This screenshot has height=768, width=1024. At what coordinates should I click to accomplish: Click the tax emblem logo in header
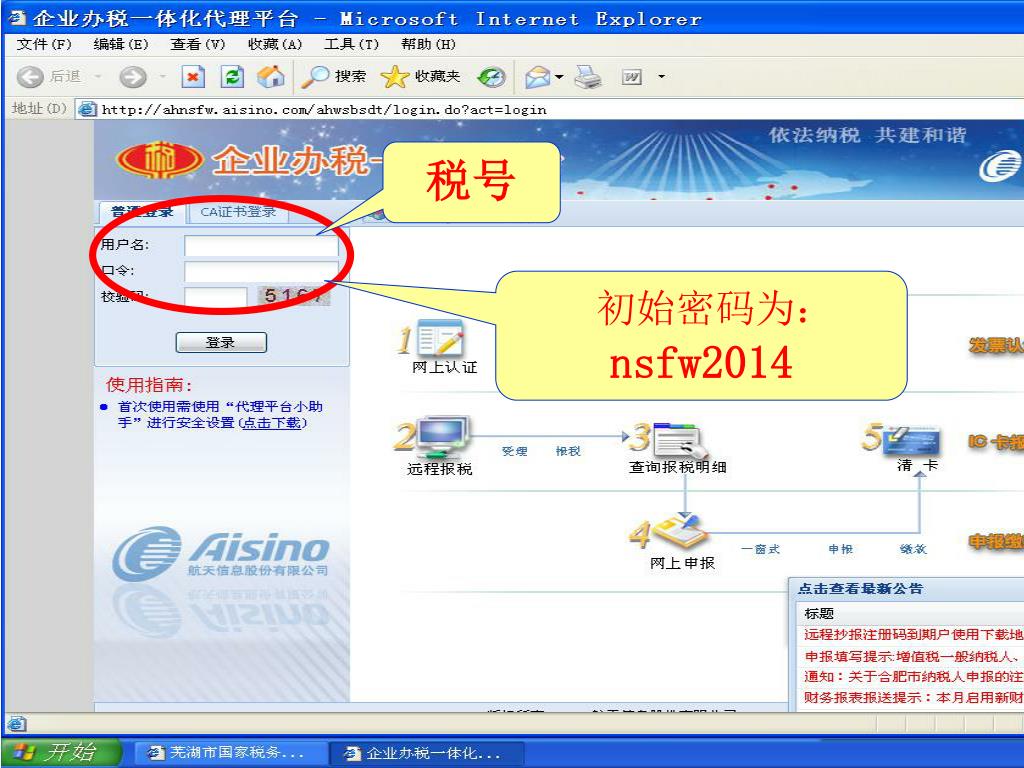159,159
